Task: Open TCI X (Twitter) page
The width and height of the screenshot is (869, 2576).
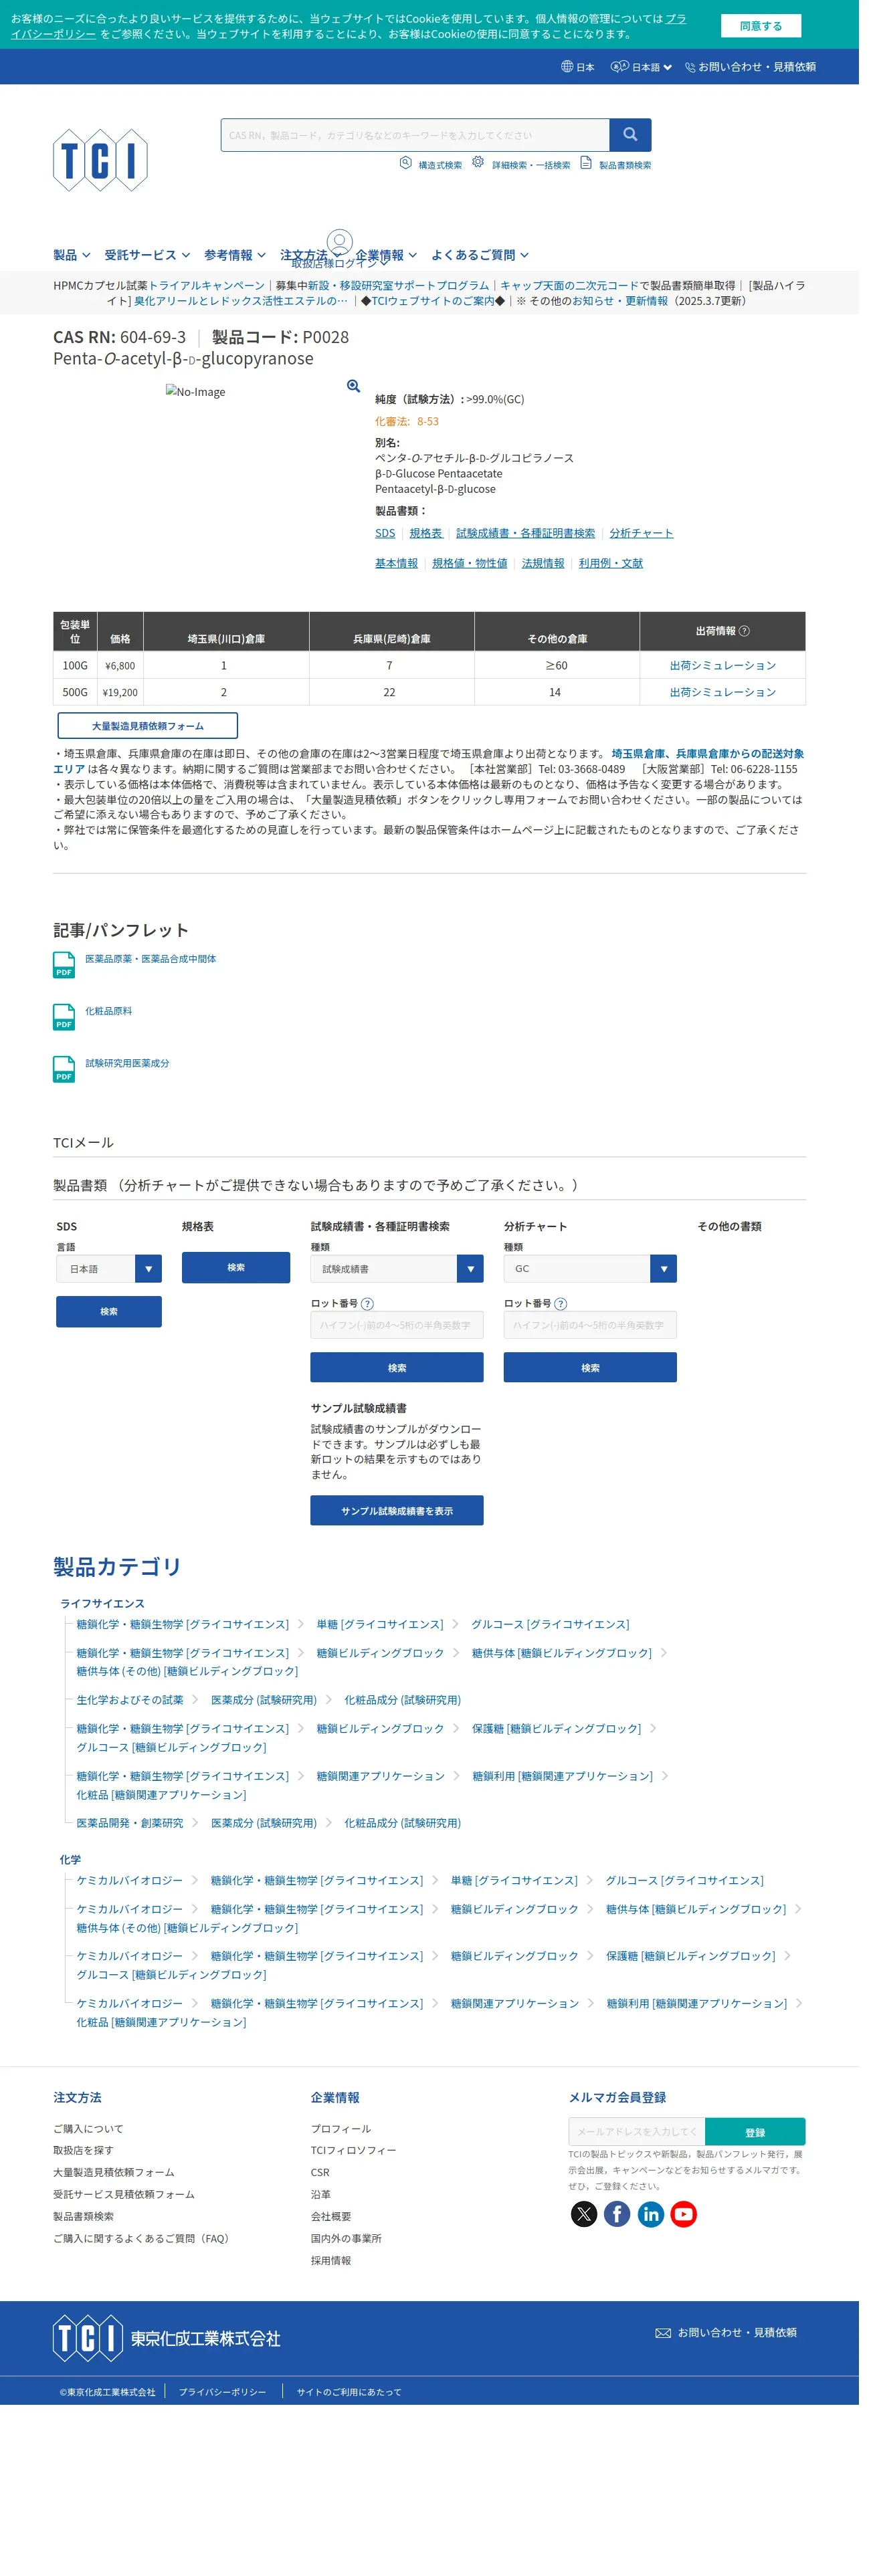Action: pyautogui.click(x=584, y=2214)
